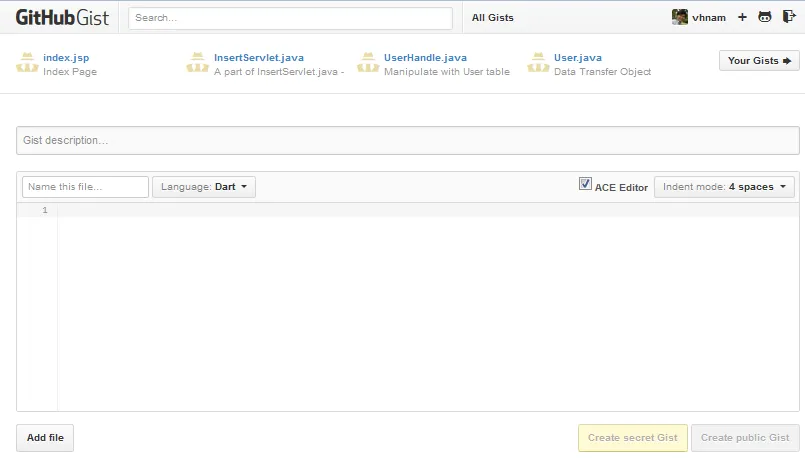Click the secret gist icon beside index.jsp
Viewport: 805px width, 458px height.
pyautogui.click(x=26, y=63)
